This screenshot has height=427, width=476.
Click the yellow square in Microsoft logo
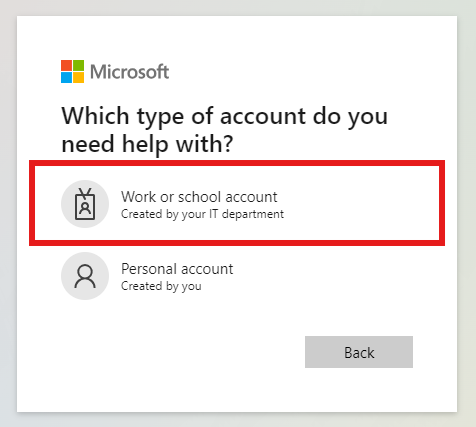(78, 77)
